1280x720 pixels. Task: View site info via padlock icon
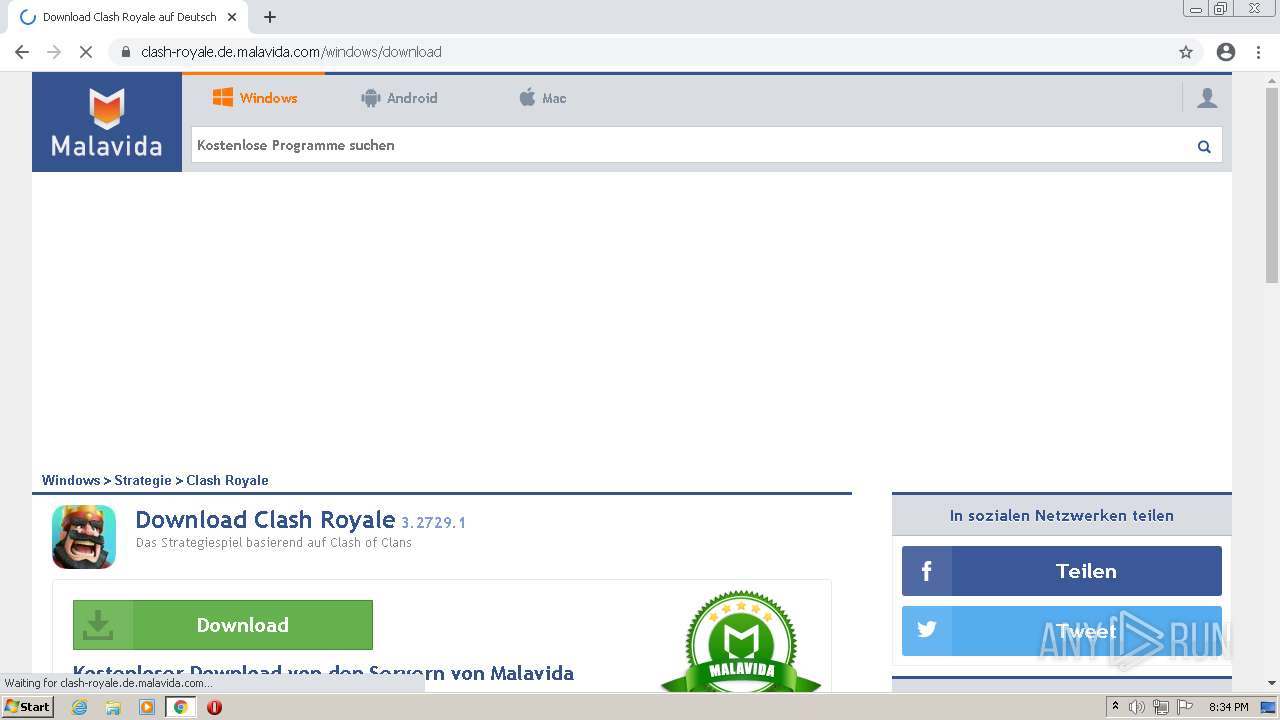click(x=125, y=52)
